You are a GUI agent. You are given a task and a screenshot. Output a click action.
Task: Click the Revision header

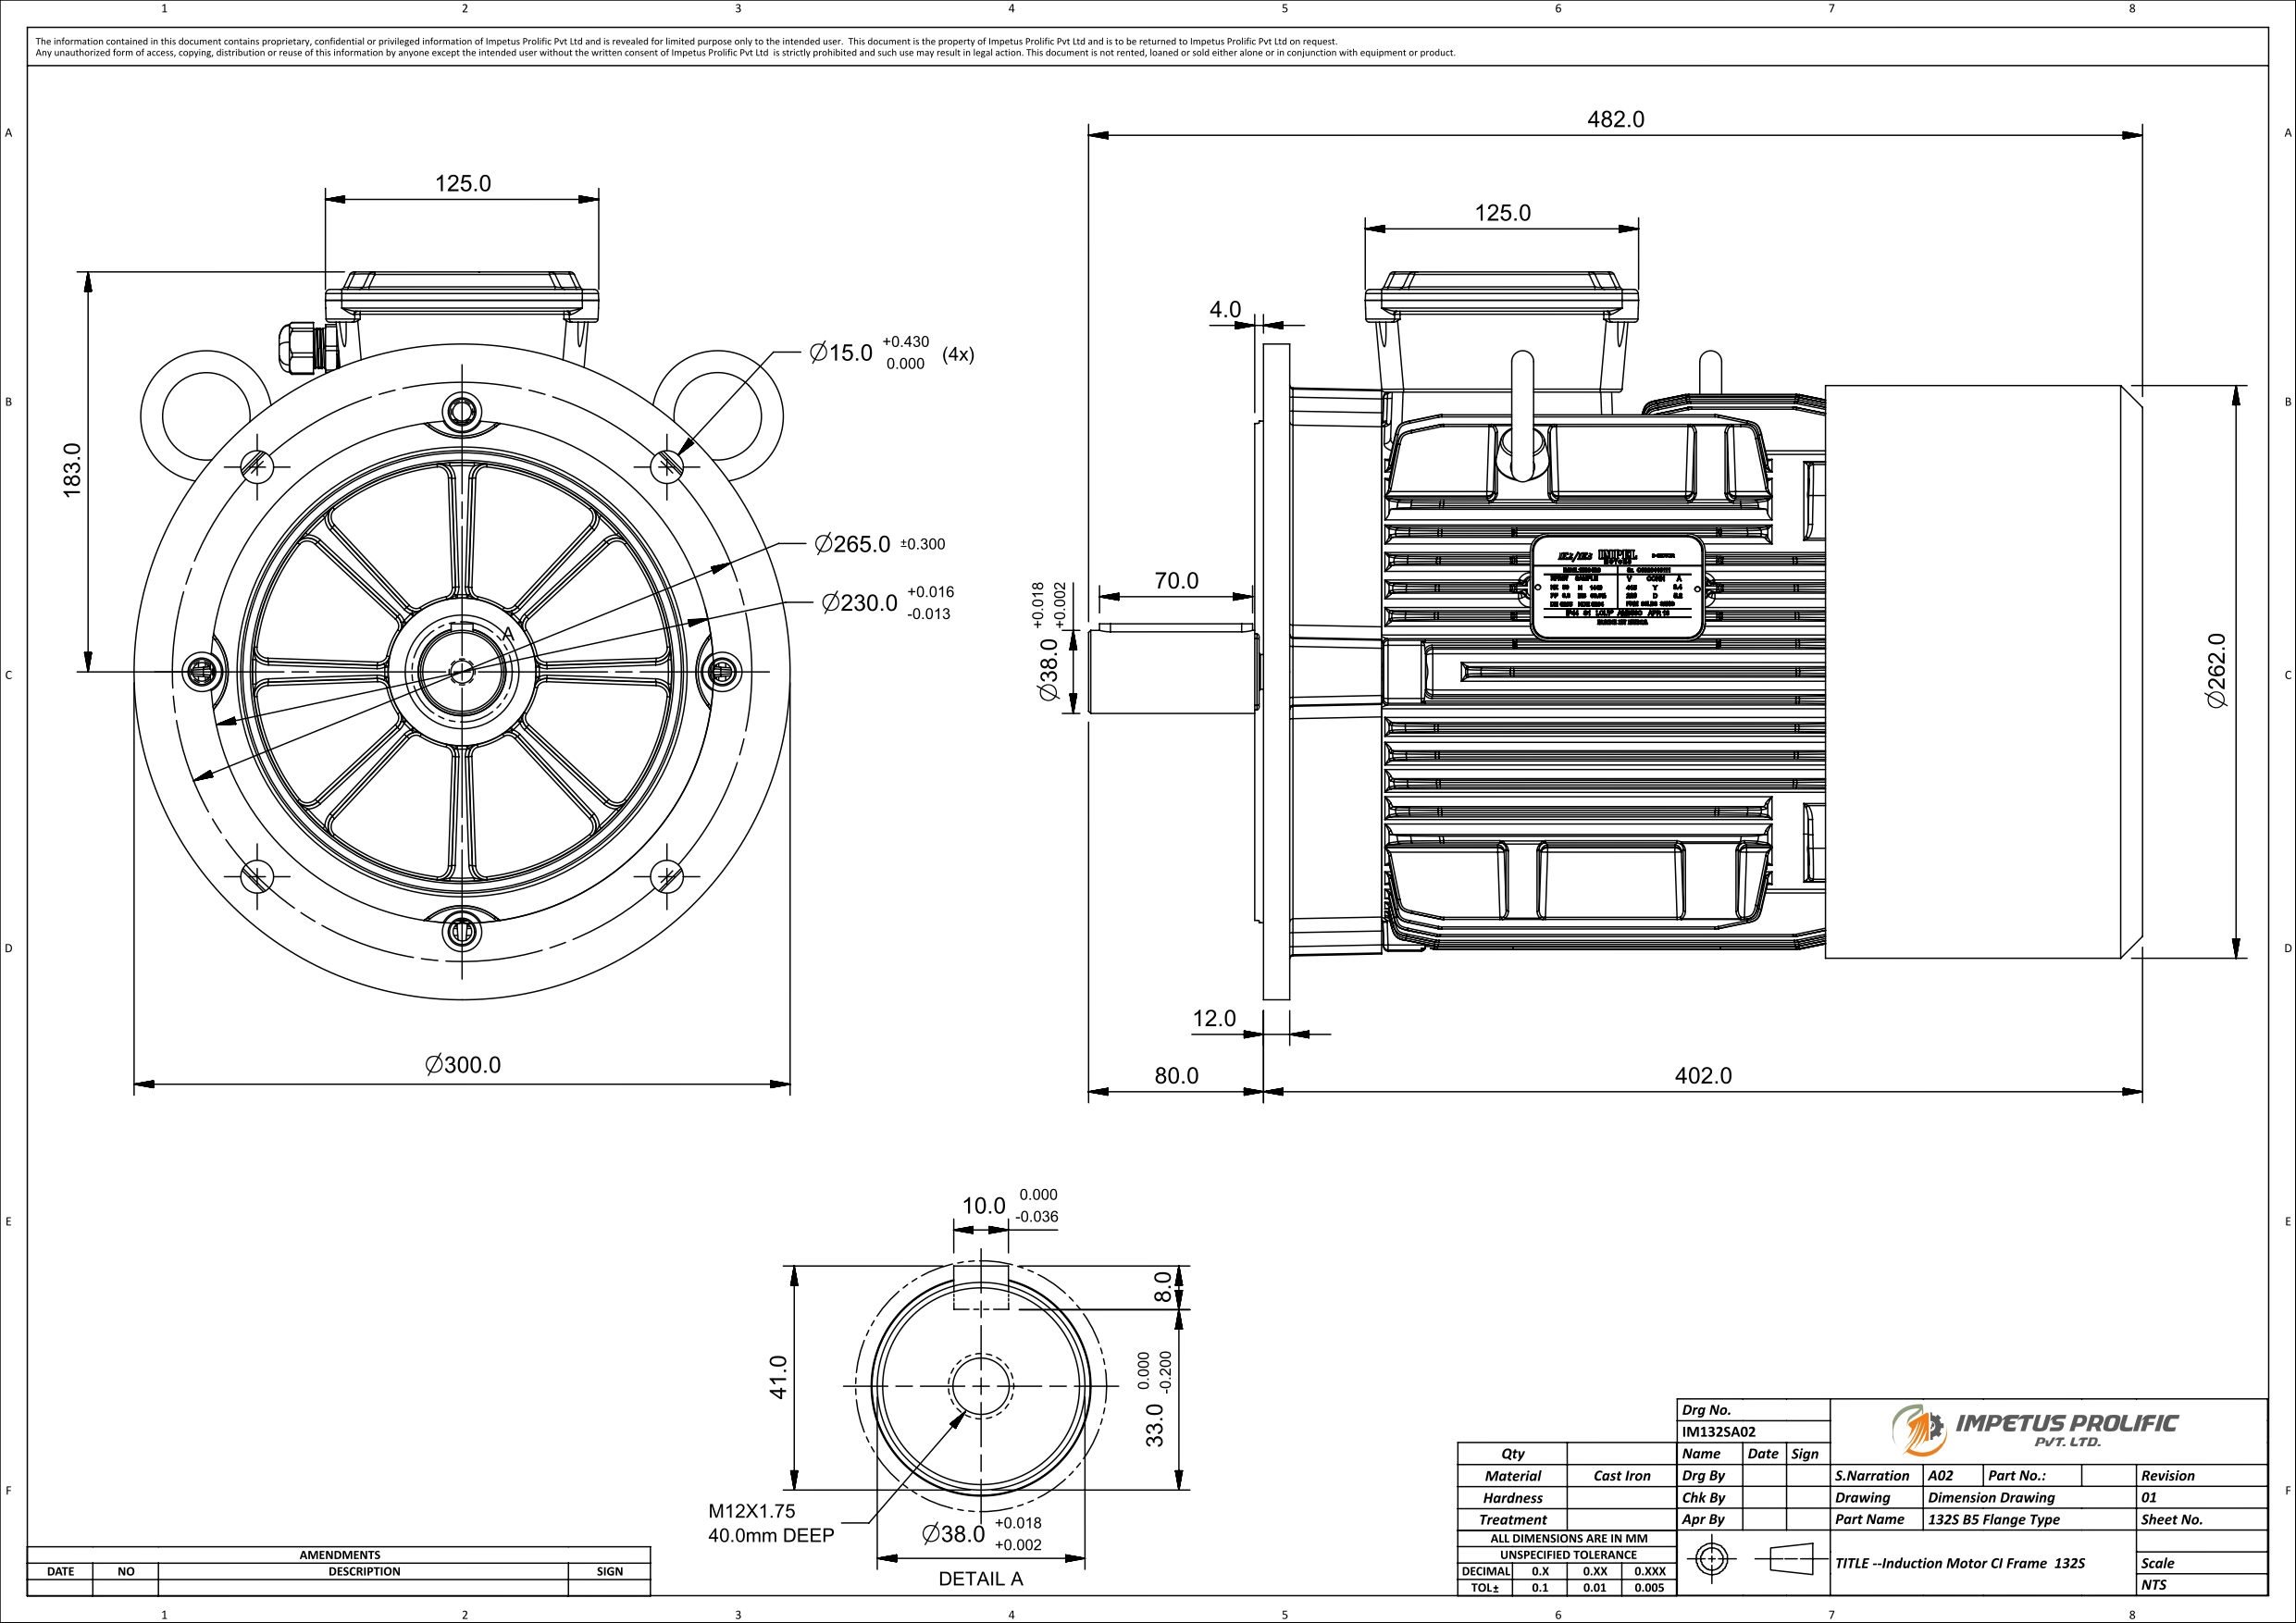[2167, 1476]
